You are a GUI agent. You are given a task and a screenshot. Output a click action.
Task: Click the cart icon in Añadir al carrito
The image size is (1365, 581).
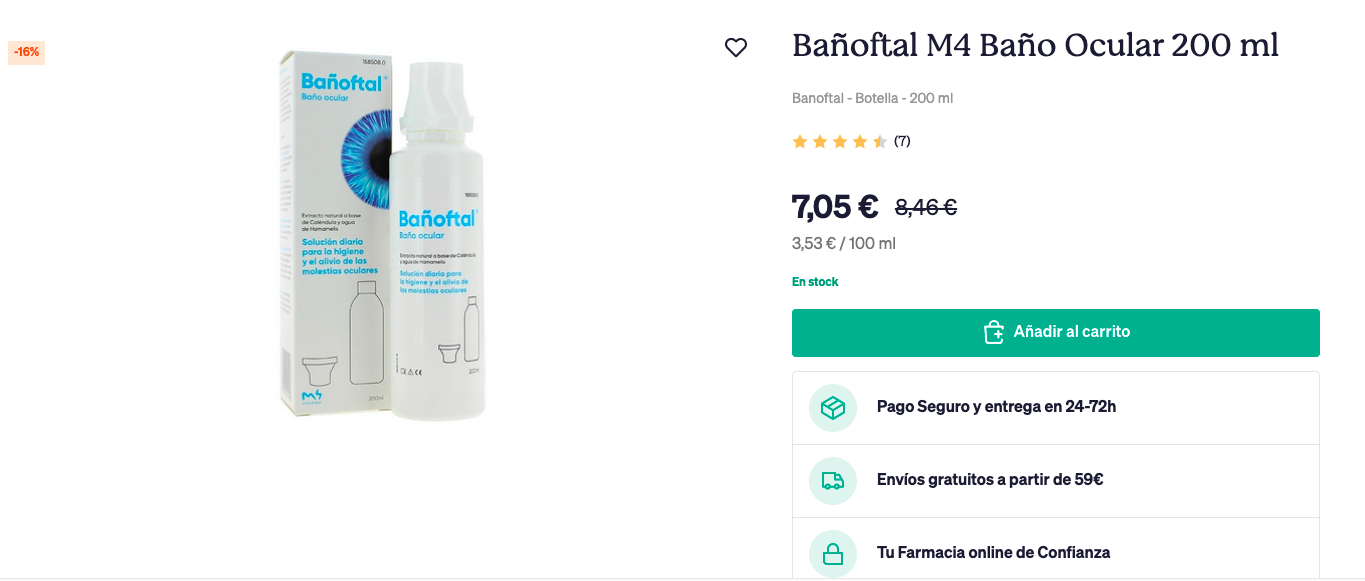click(993, 332)
